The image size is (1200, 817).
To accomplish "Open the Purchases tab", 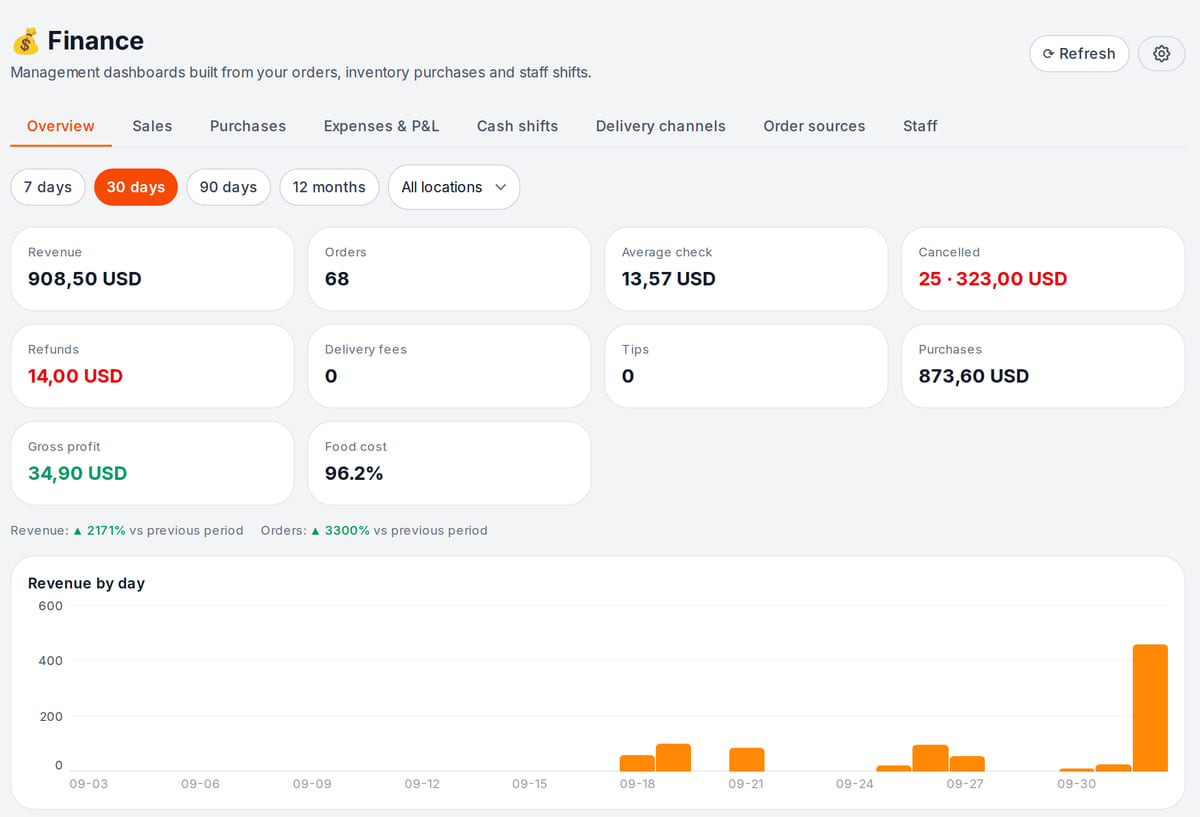I will click(248, 126).
